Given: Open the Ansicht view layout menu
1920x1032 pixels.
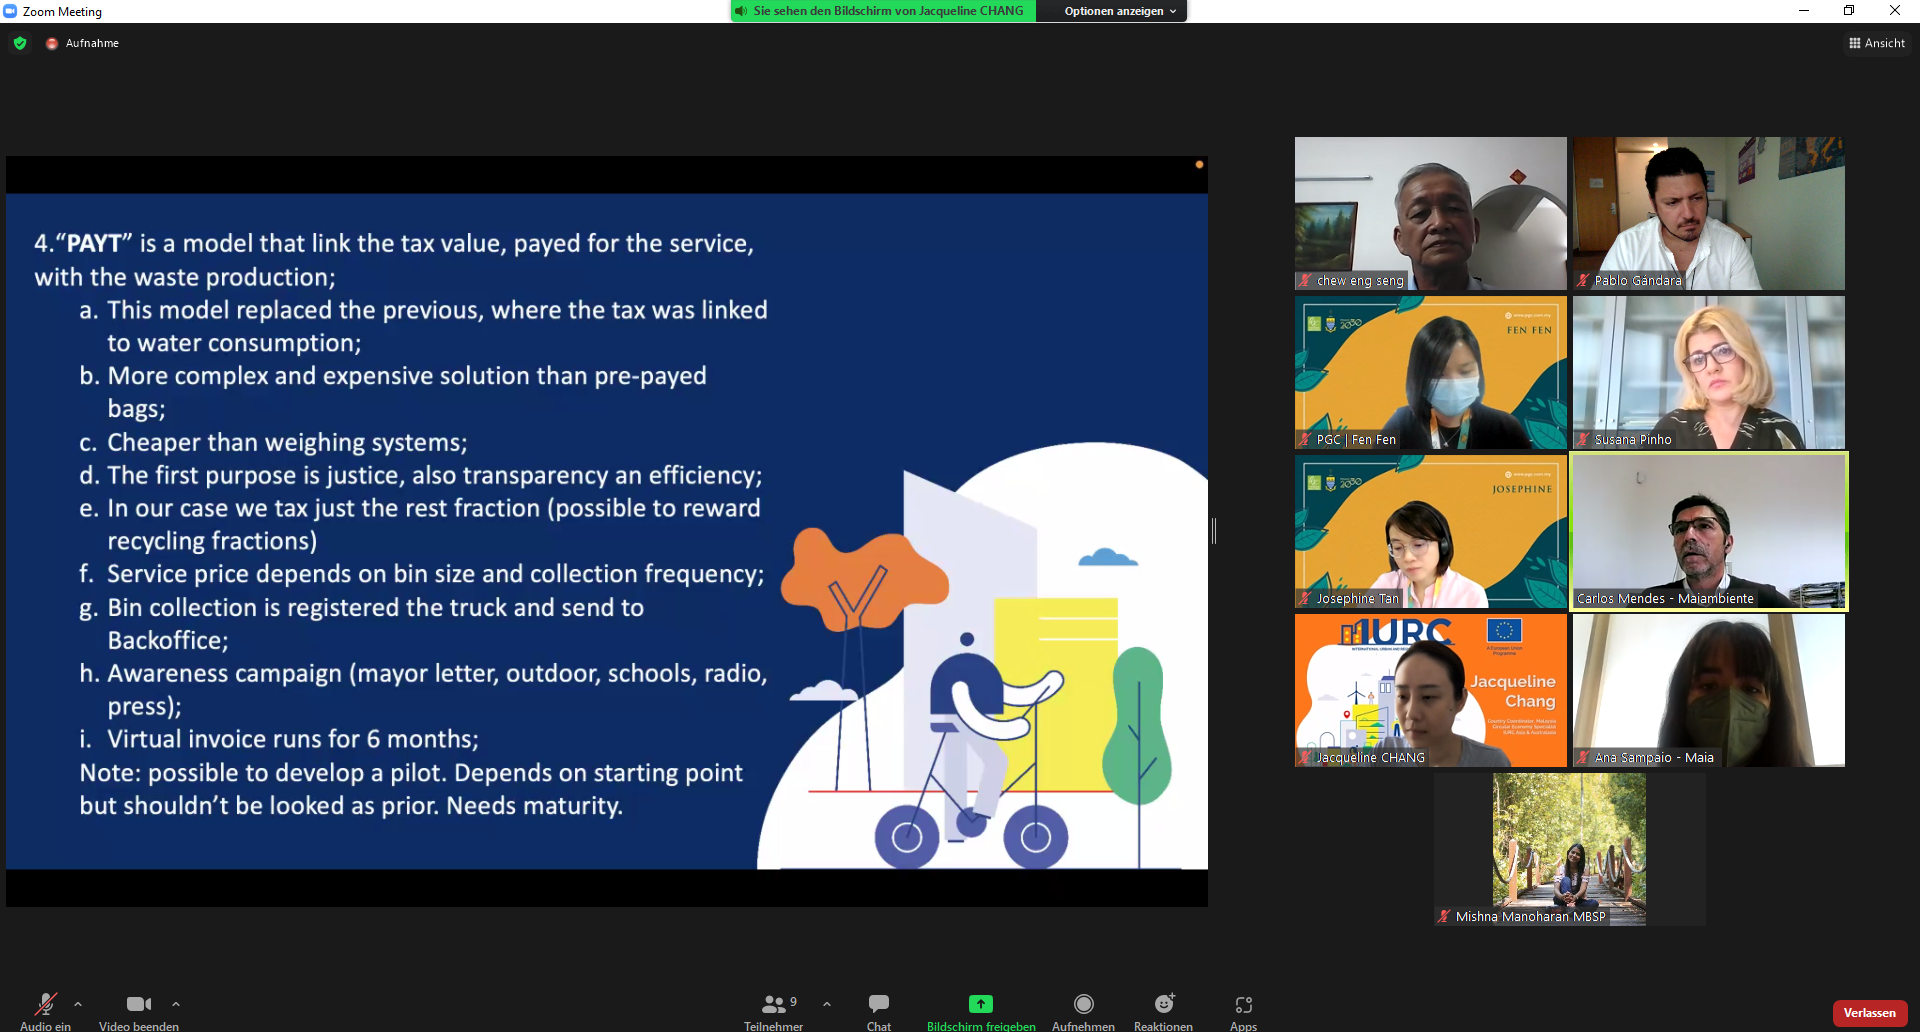Looking at the screenshot, I should click(1877, 43).
